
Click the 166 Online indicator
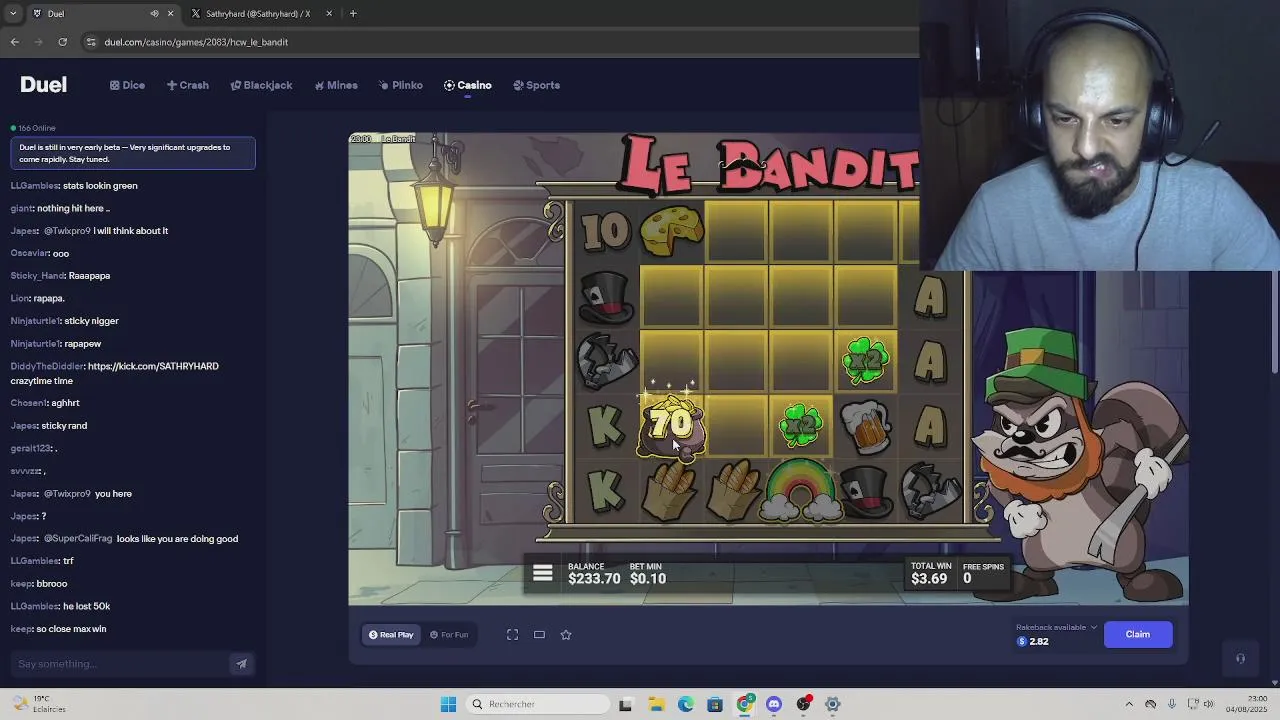coord(33,128)
